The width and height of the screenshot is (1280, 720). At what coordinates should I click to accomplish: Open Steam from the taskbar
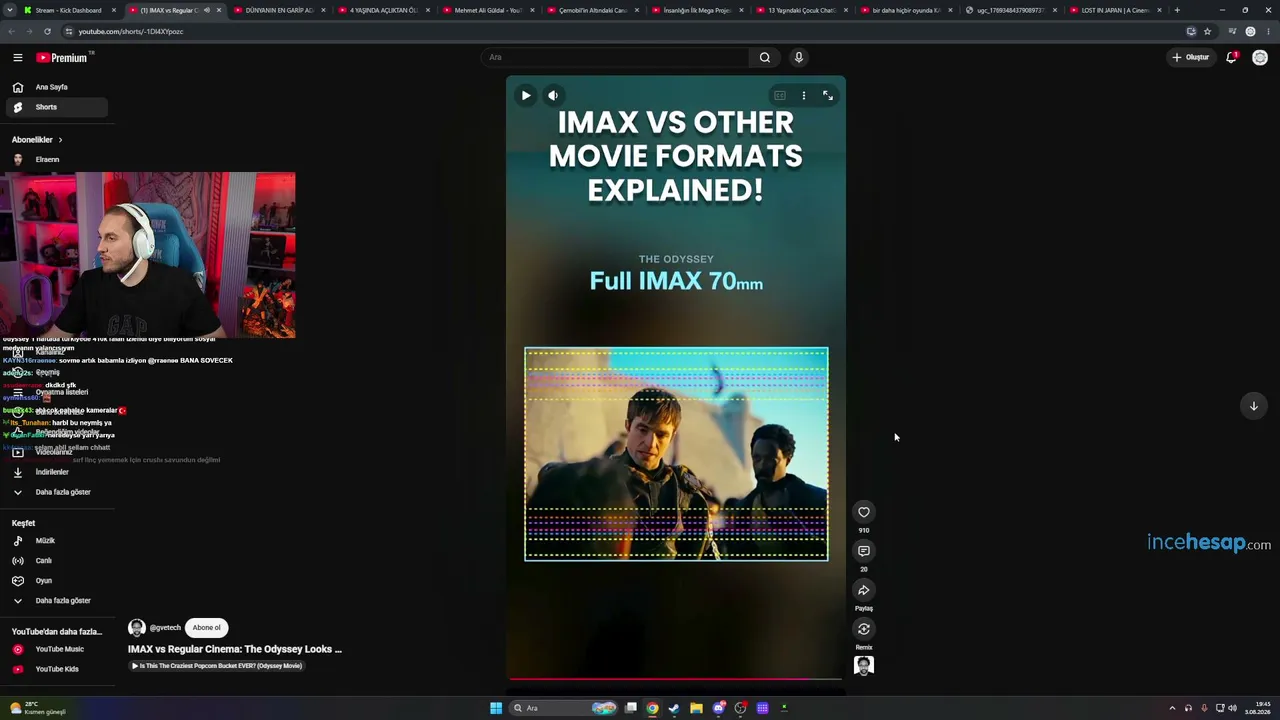674,708
